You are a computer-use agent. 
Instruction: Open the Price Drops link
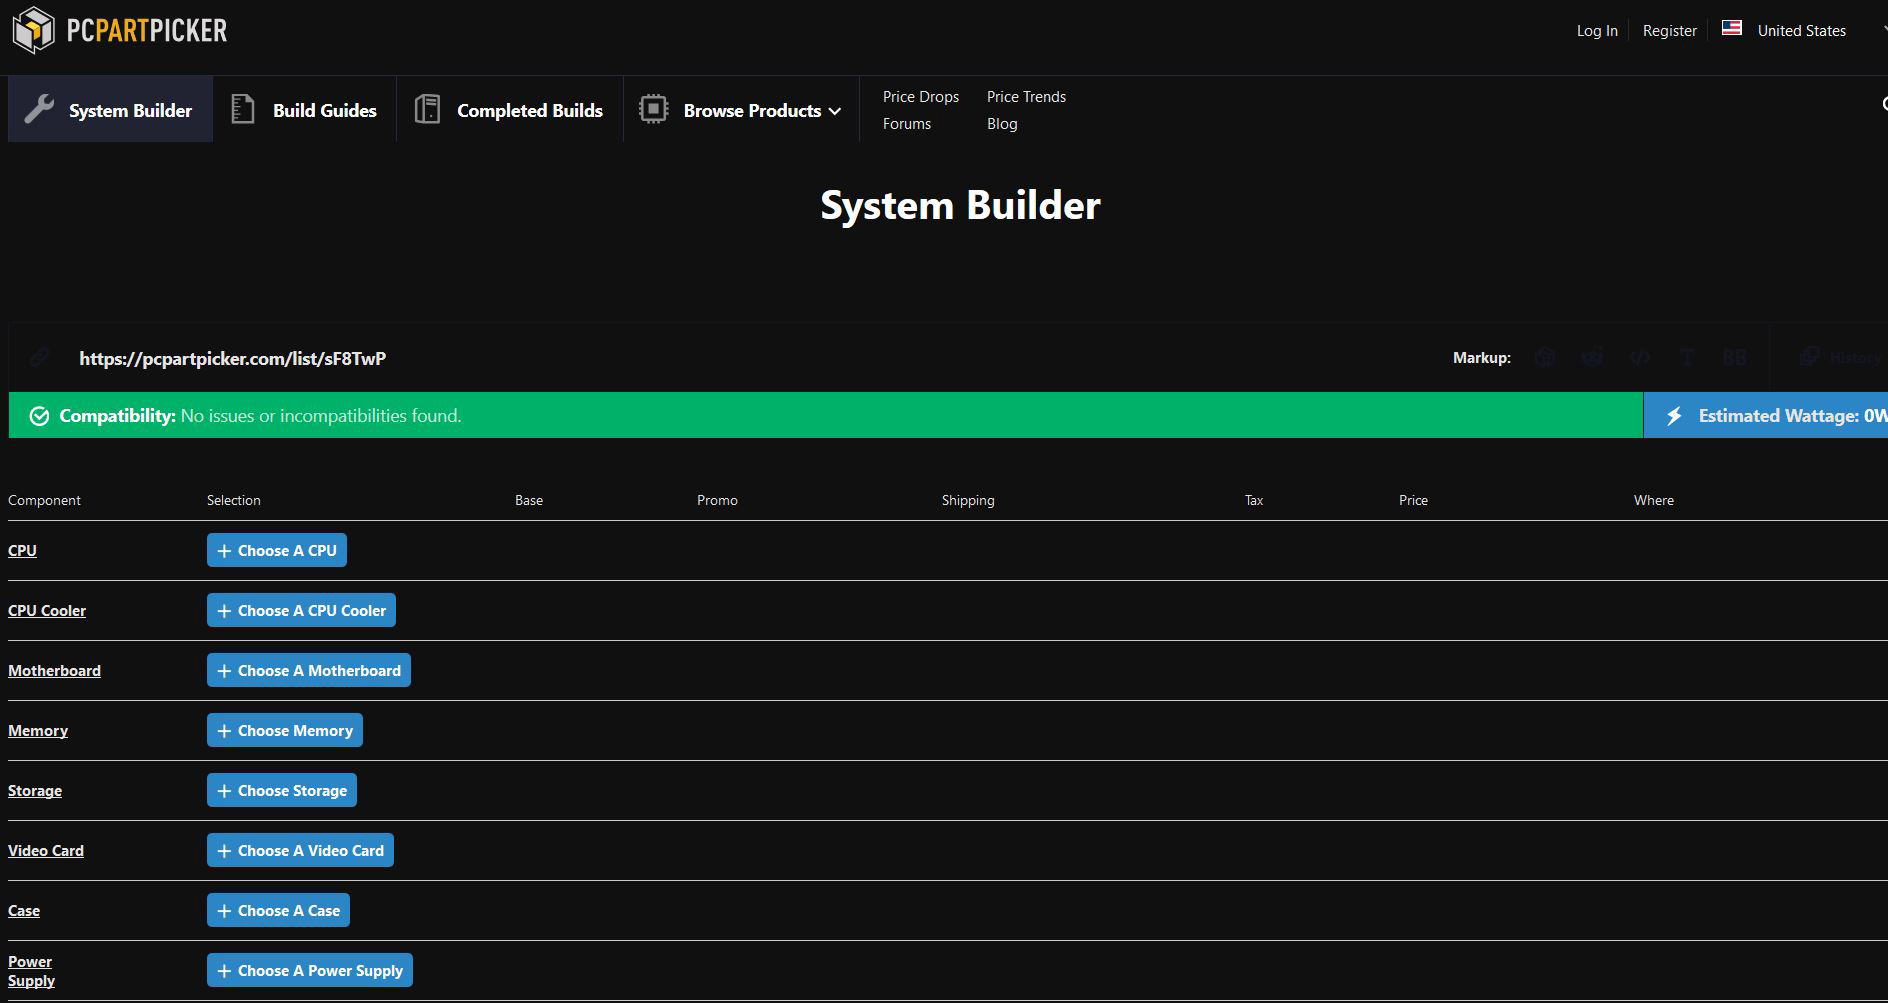[920, 97]
